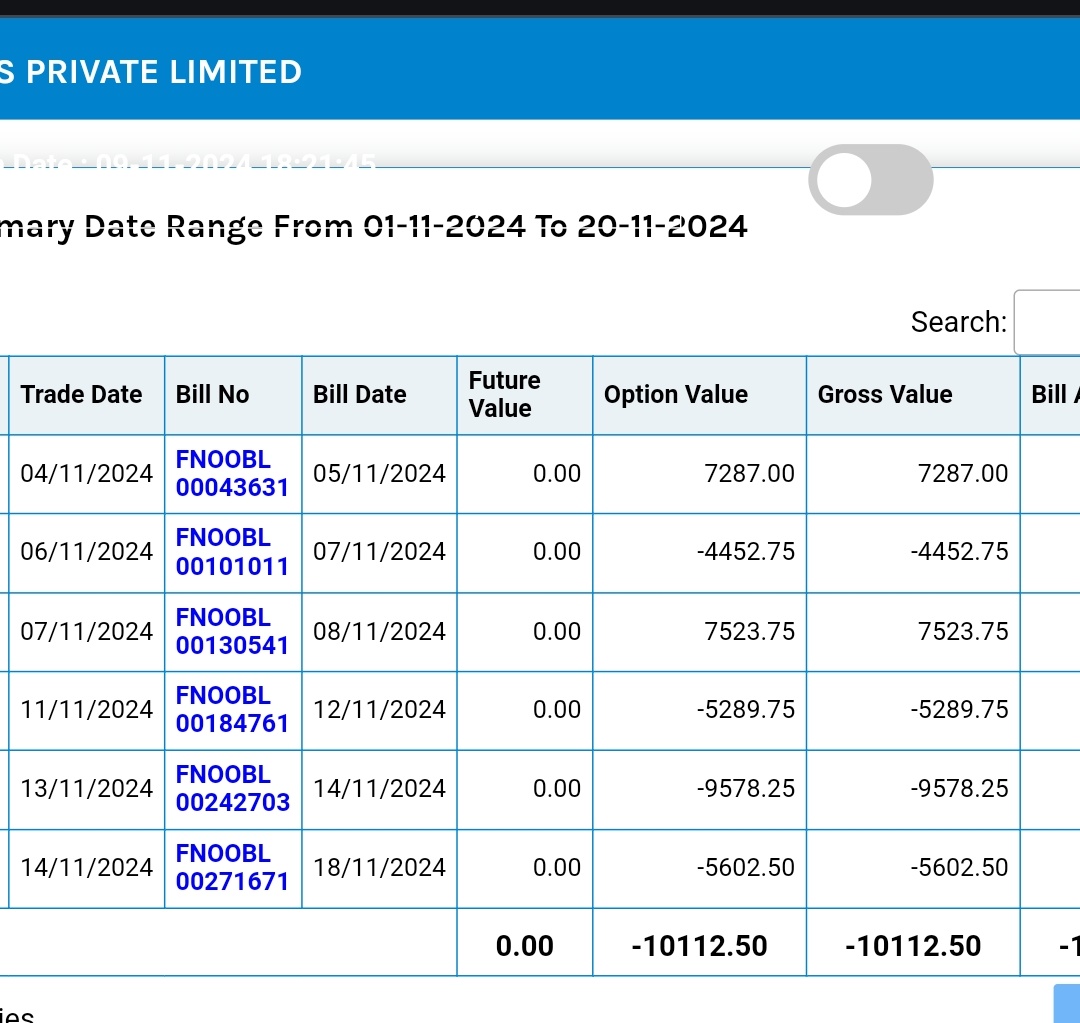Screen dimensions: 1080x1023
Task: Select bill date 05/11/2024 cell
Action: [x=380, y=474]
